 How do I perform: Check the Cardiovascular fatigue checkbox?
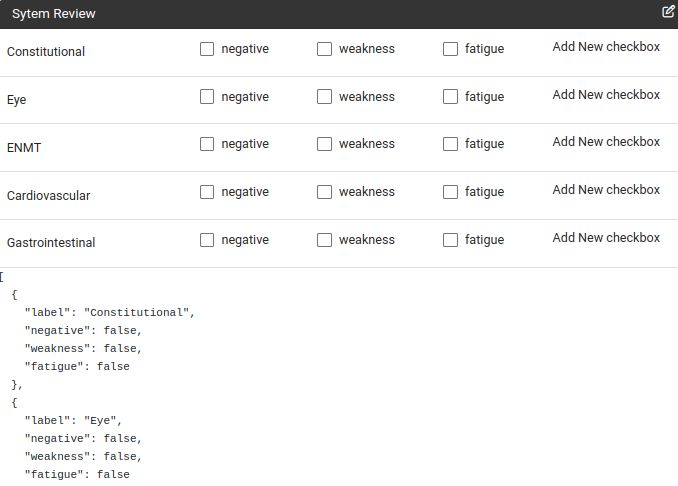(x=450, y=192)
